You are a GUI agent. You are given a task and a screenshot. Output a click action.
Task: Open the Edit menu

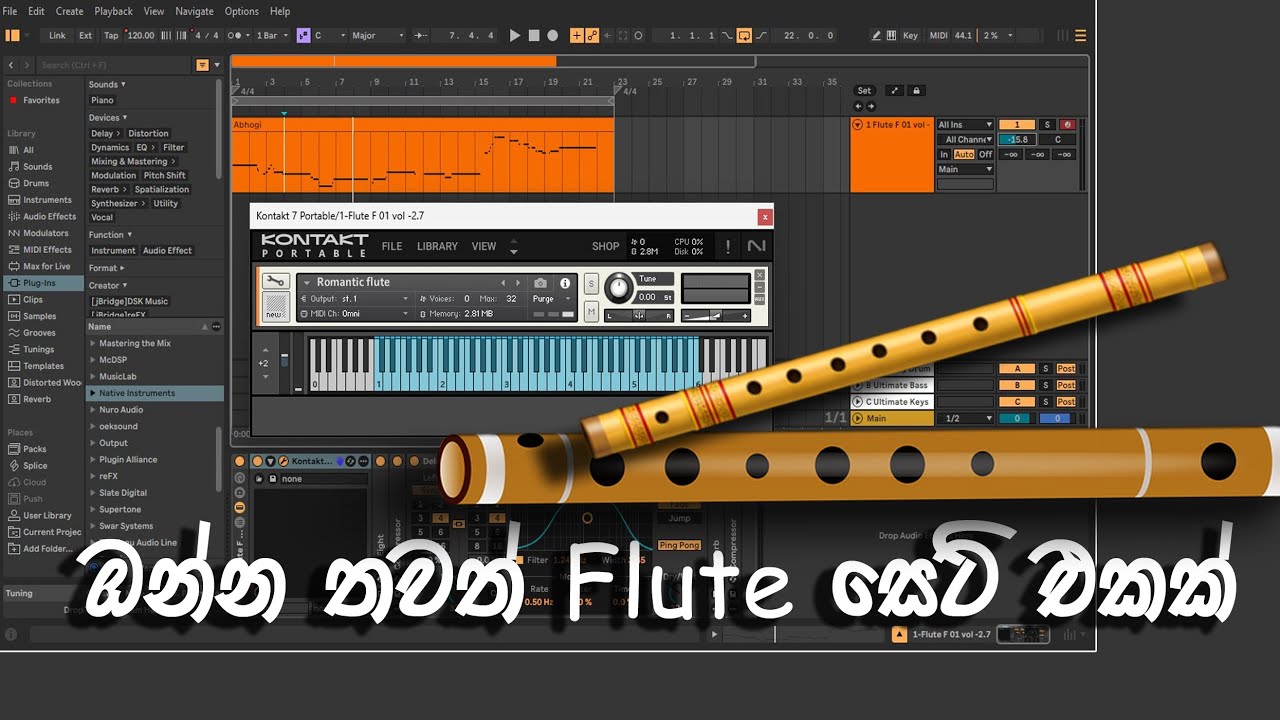(x=36, y=11)
